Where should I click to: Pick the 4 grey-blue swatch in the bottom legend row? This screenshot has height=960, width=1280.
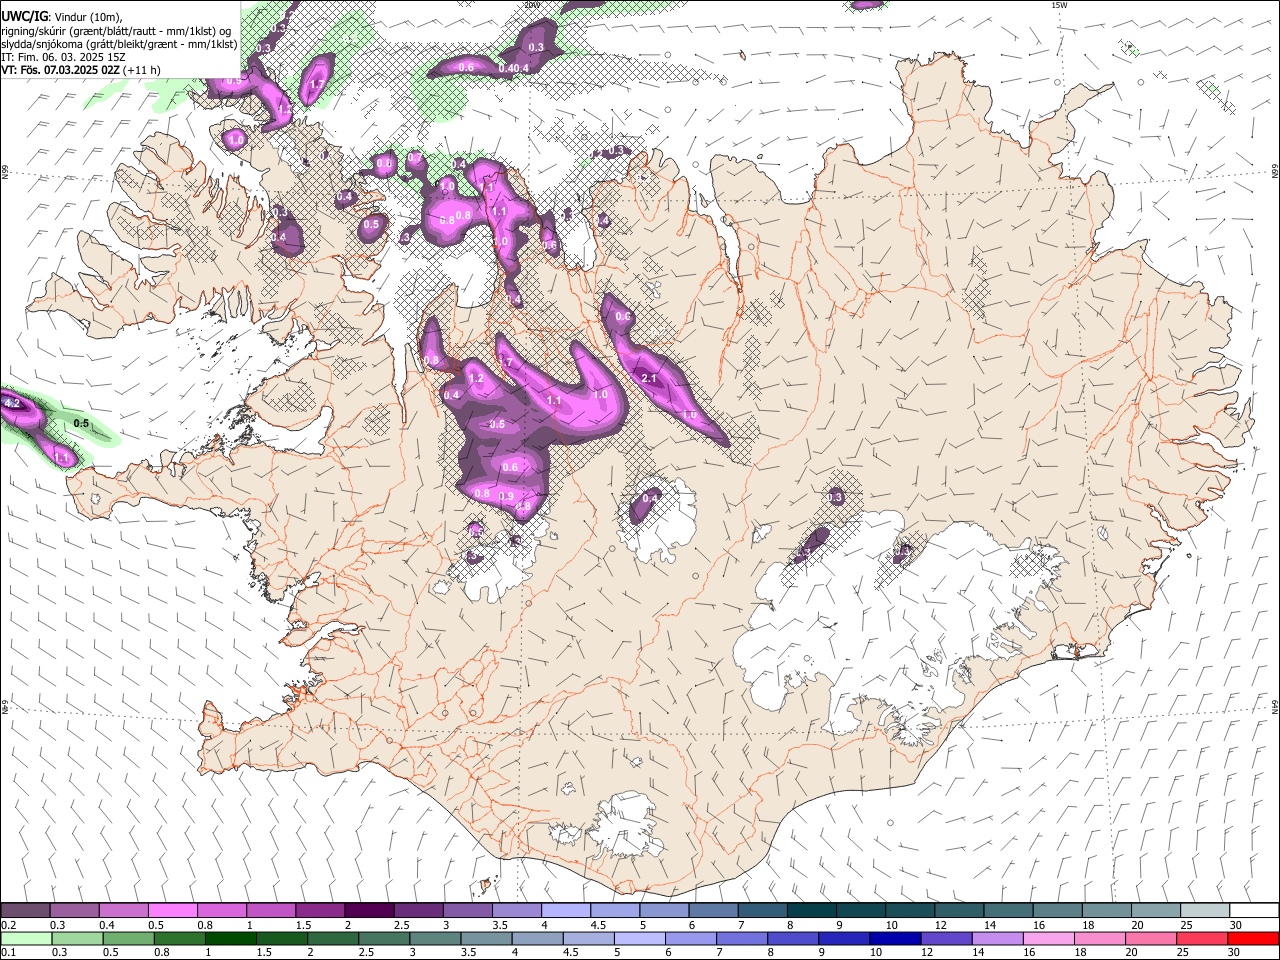coord(536,938)
